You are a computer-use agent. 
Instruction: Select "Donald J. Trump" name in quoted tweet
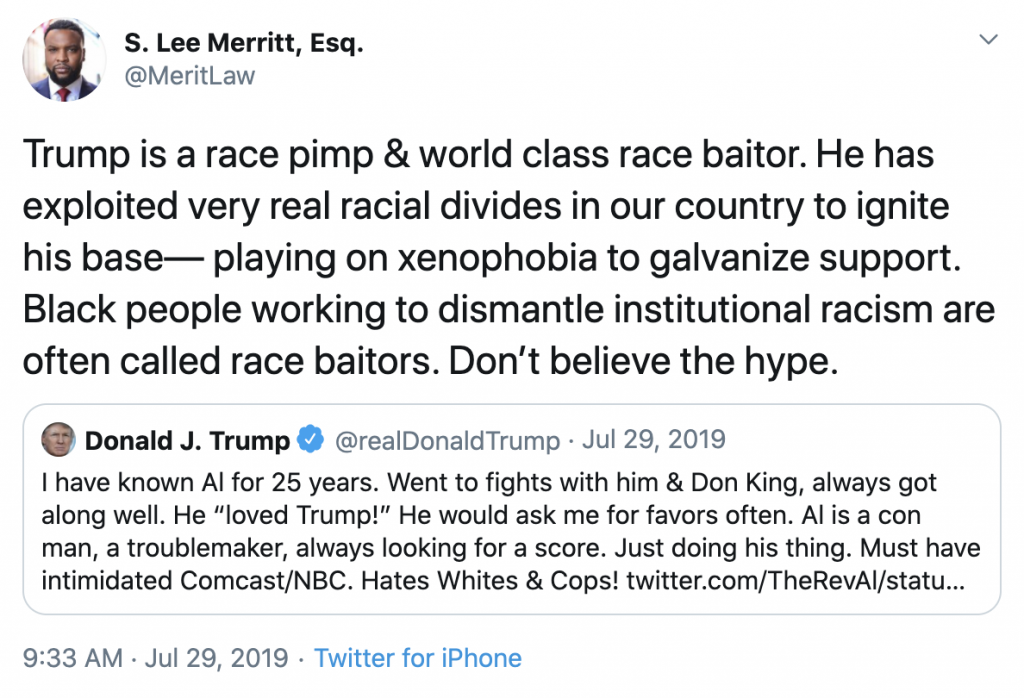coord(187,440)
